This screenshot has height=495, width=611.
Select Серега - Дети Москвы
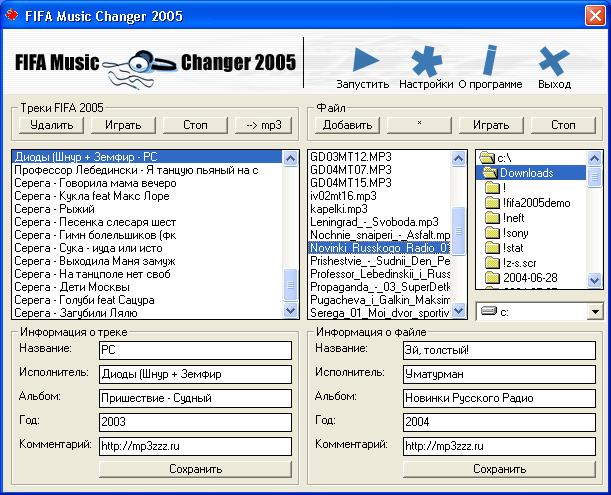click(147, 287)
